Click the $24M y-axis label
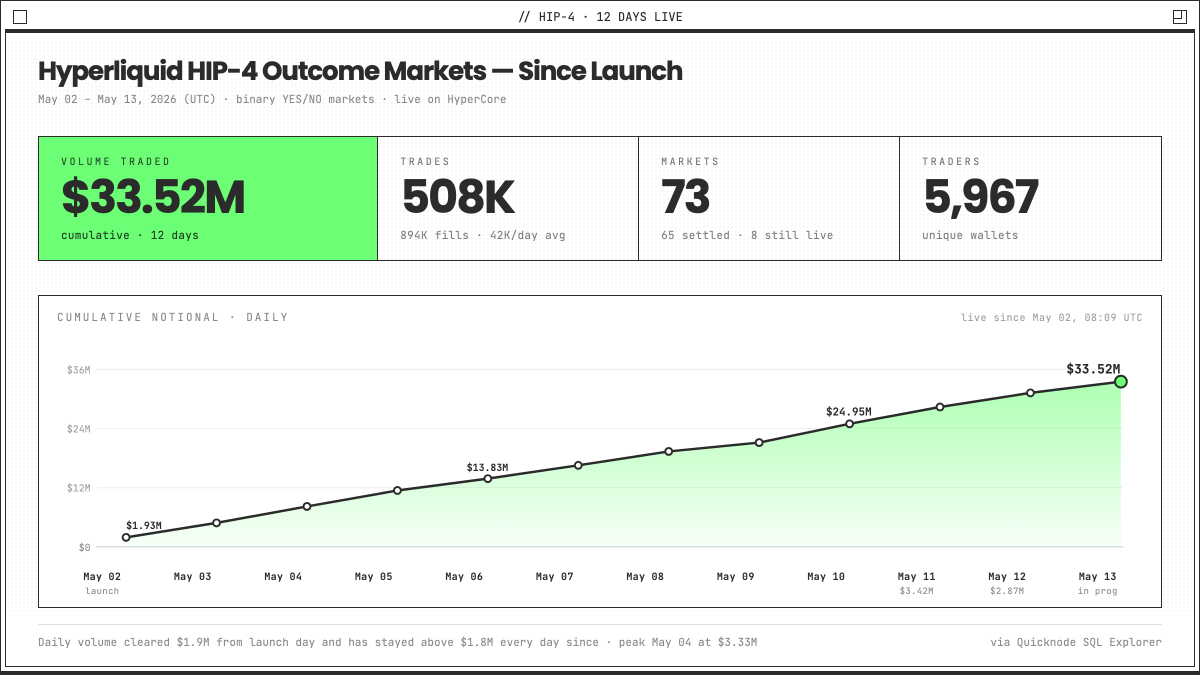 click(79, 429)
